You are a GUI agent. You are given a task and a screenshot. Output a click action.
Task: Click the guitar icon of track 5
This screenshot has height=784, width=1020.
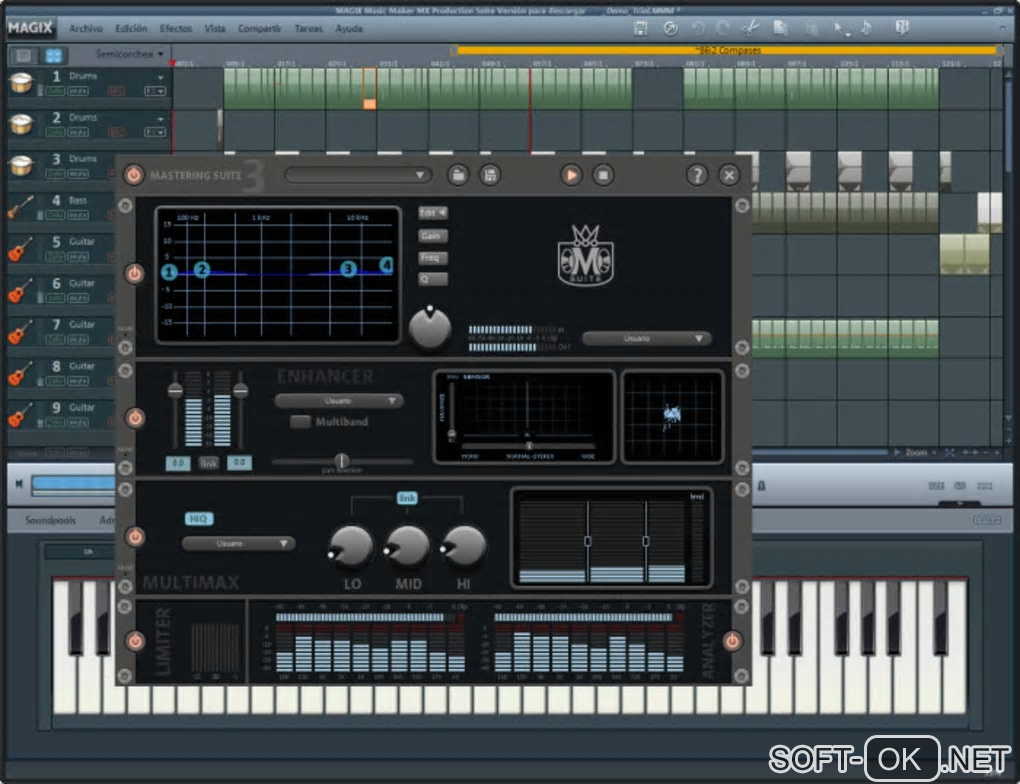click(21, 249)
